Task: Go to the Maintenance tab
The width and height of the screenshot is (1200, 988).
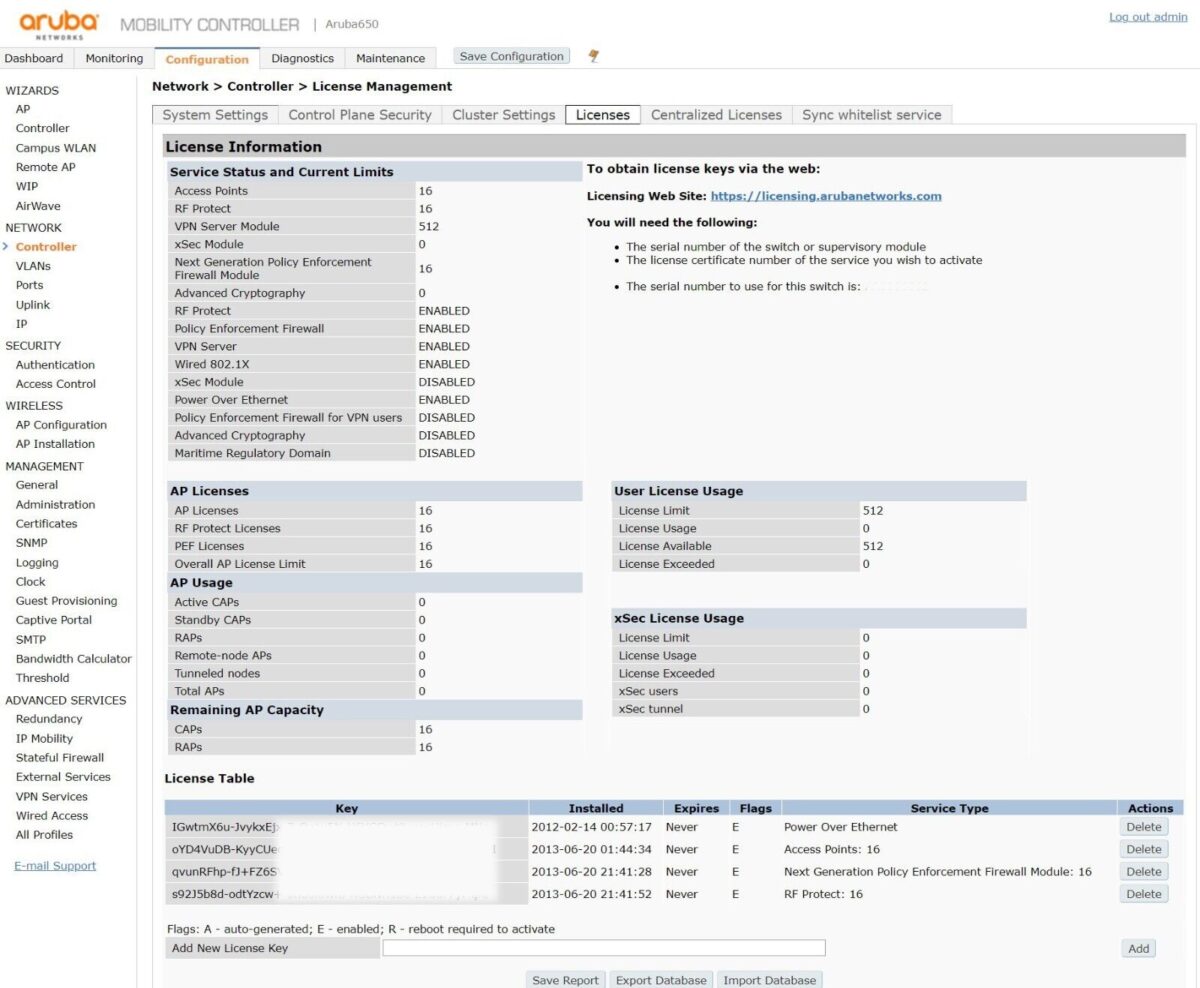Action: 390,58
